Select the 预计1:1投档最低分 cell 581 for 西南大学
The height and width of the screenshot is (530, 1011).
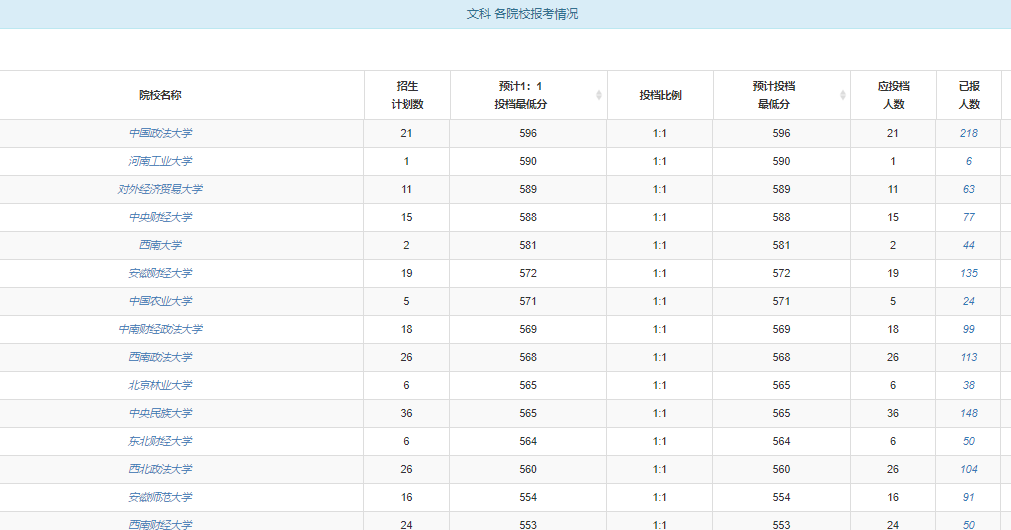(x=528, y=245)
